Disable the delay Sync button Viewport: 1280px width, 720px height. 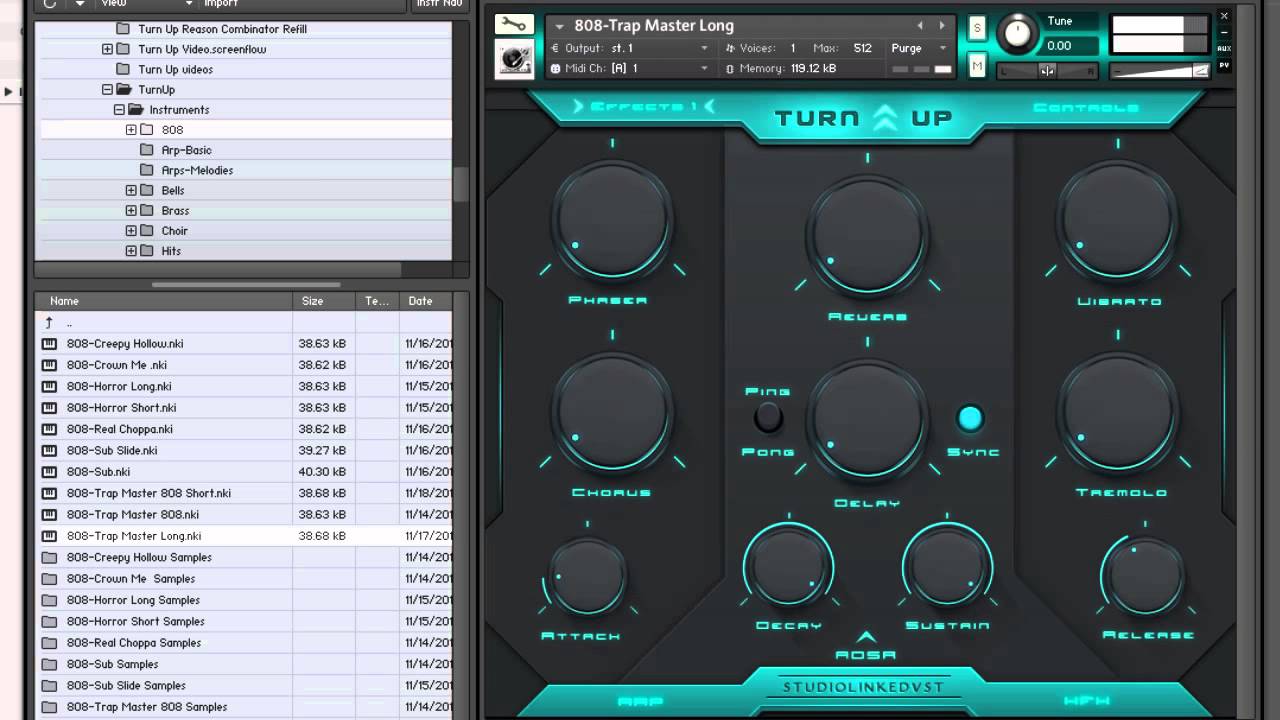(970, 418)
